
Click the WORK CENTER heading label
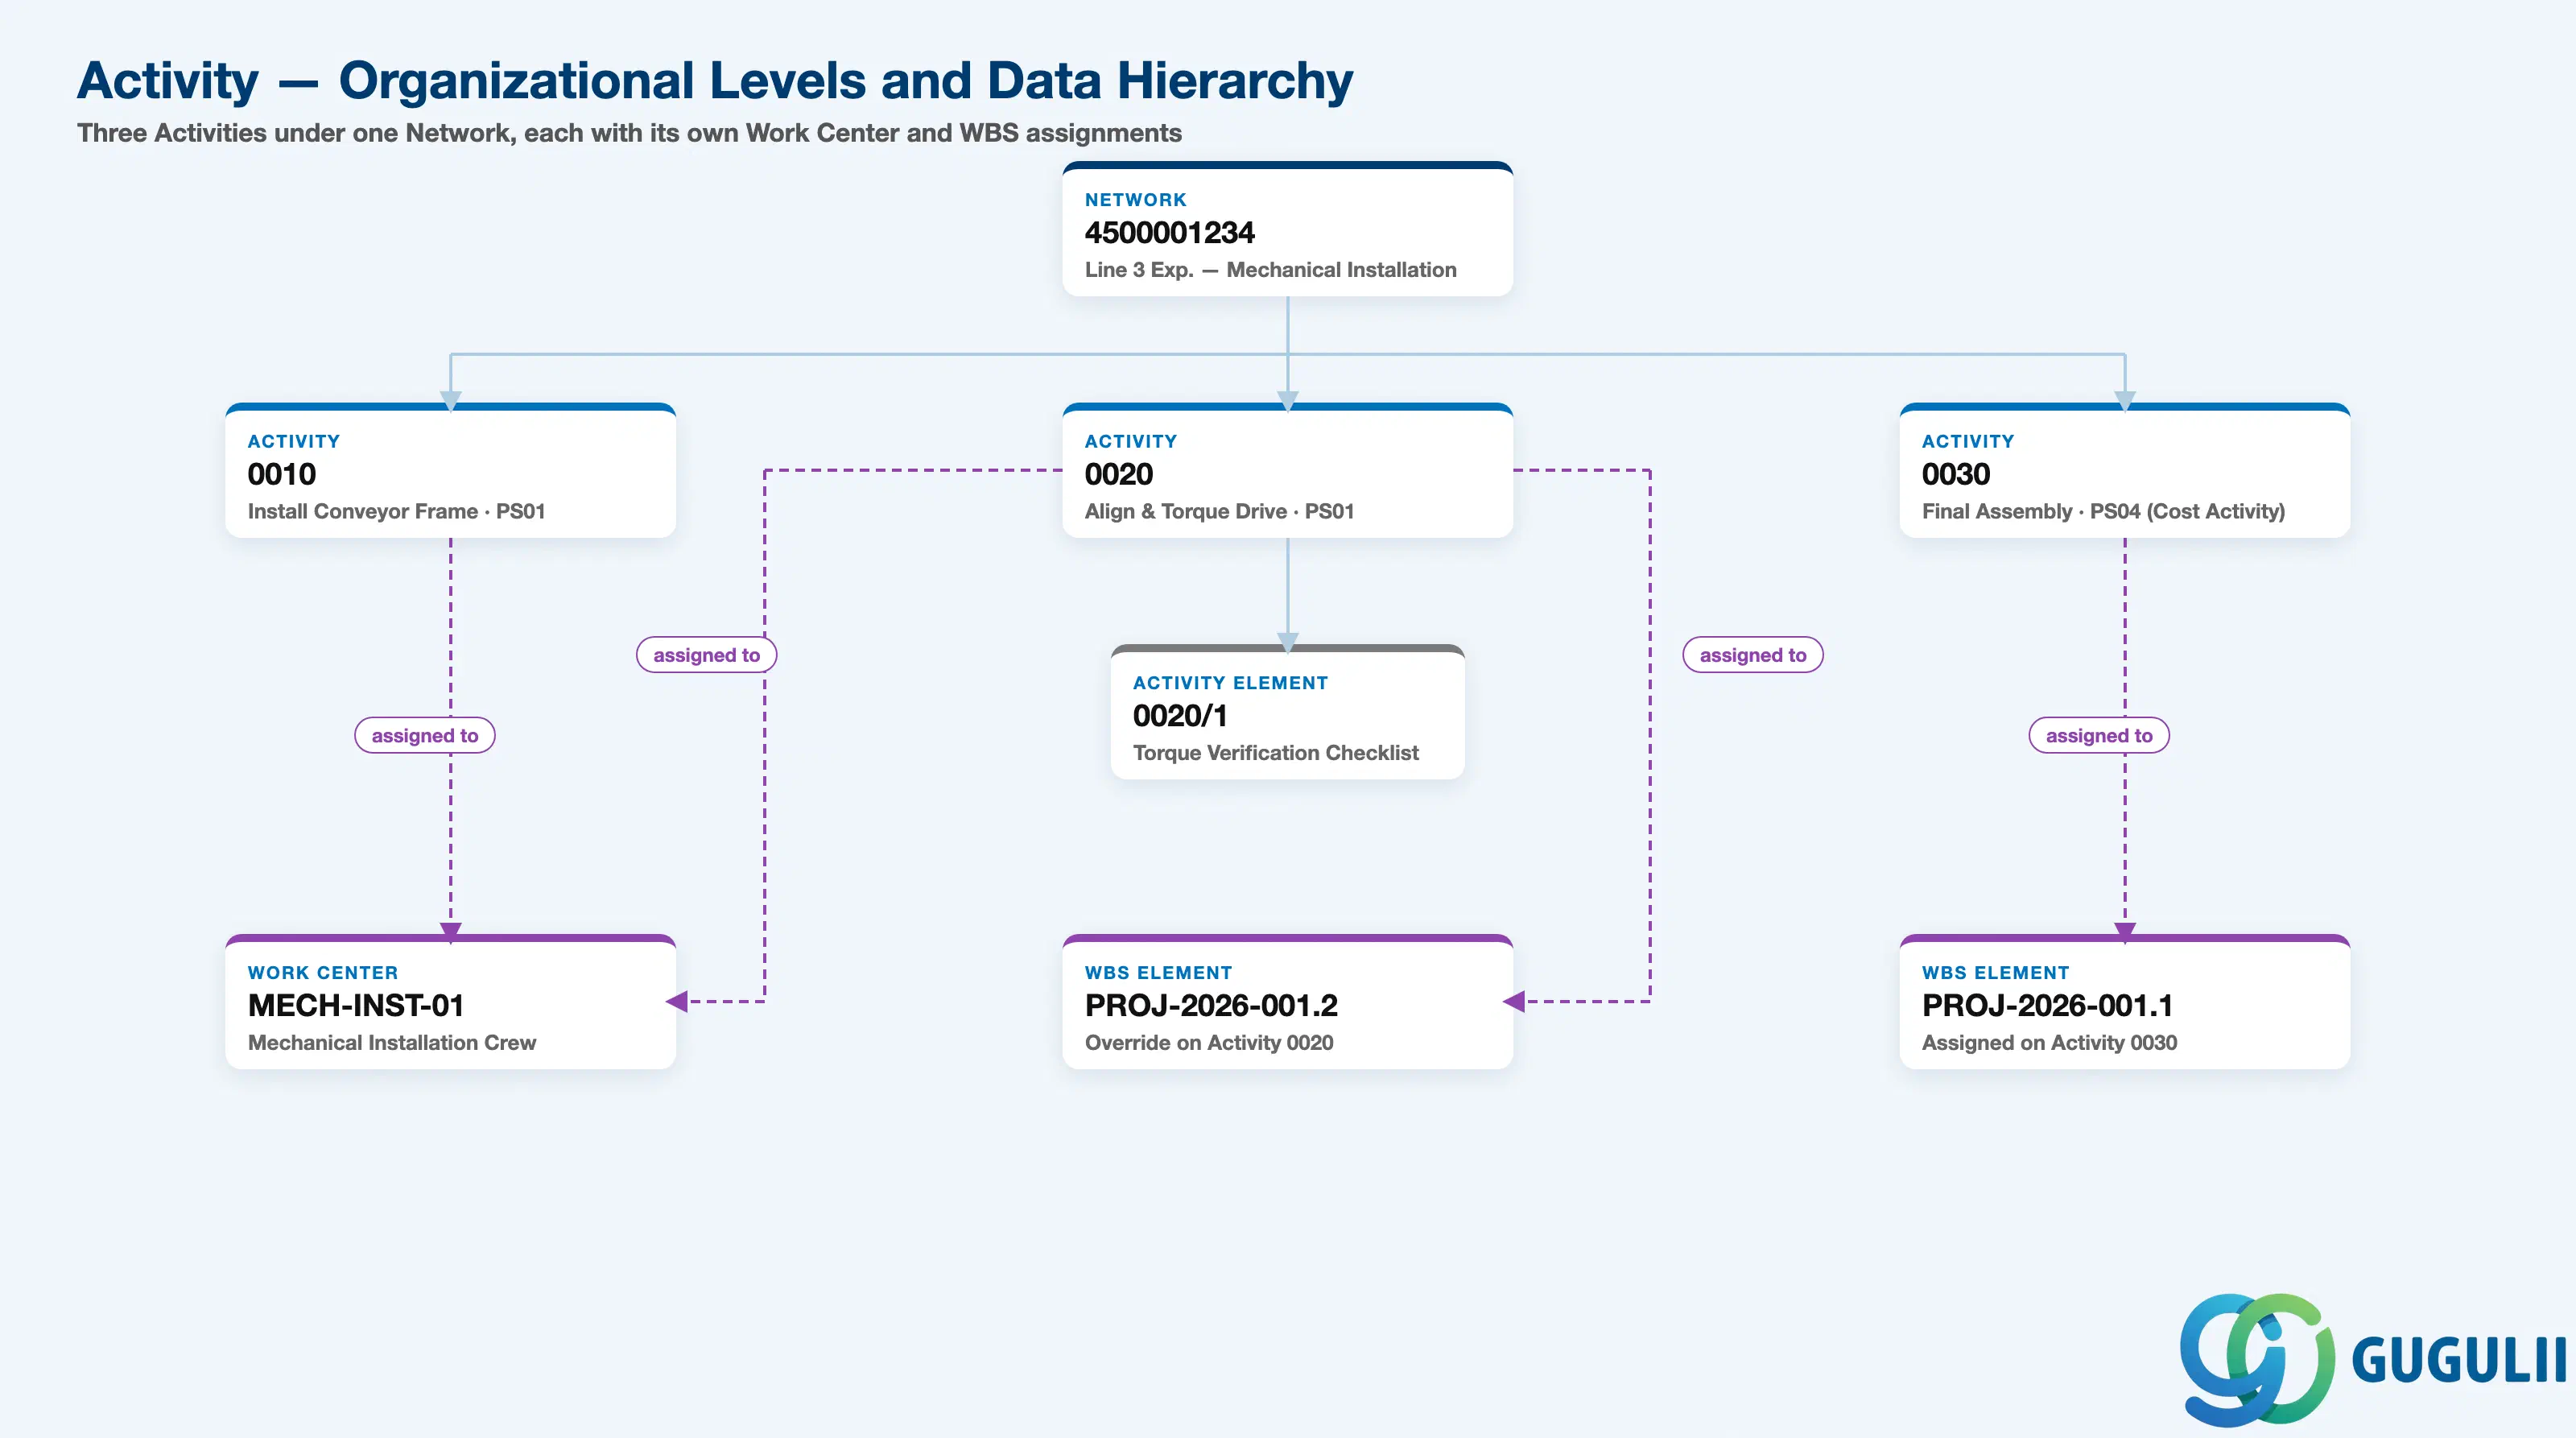pyautogui.click(x=323, y=973)
